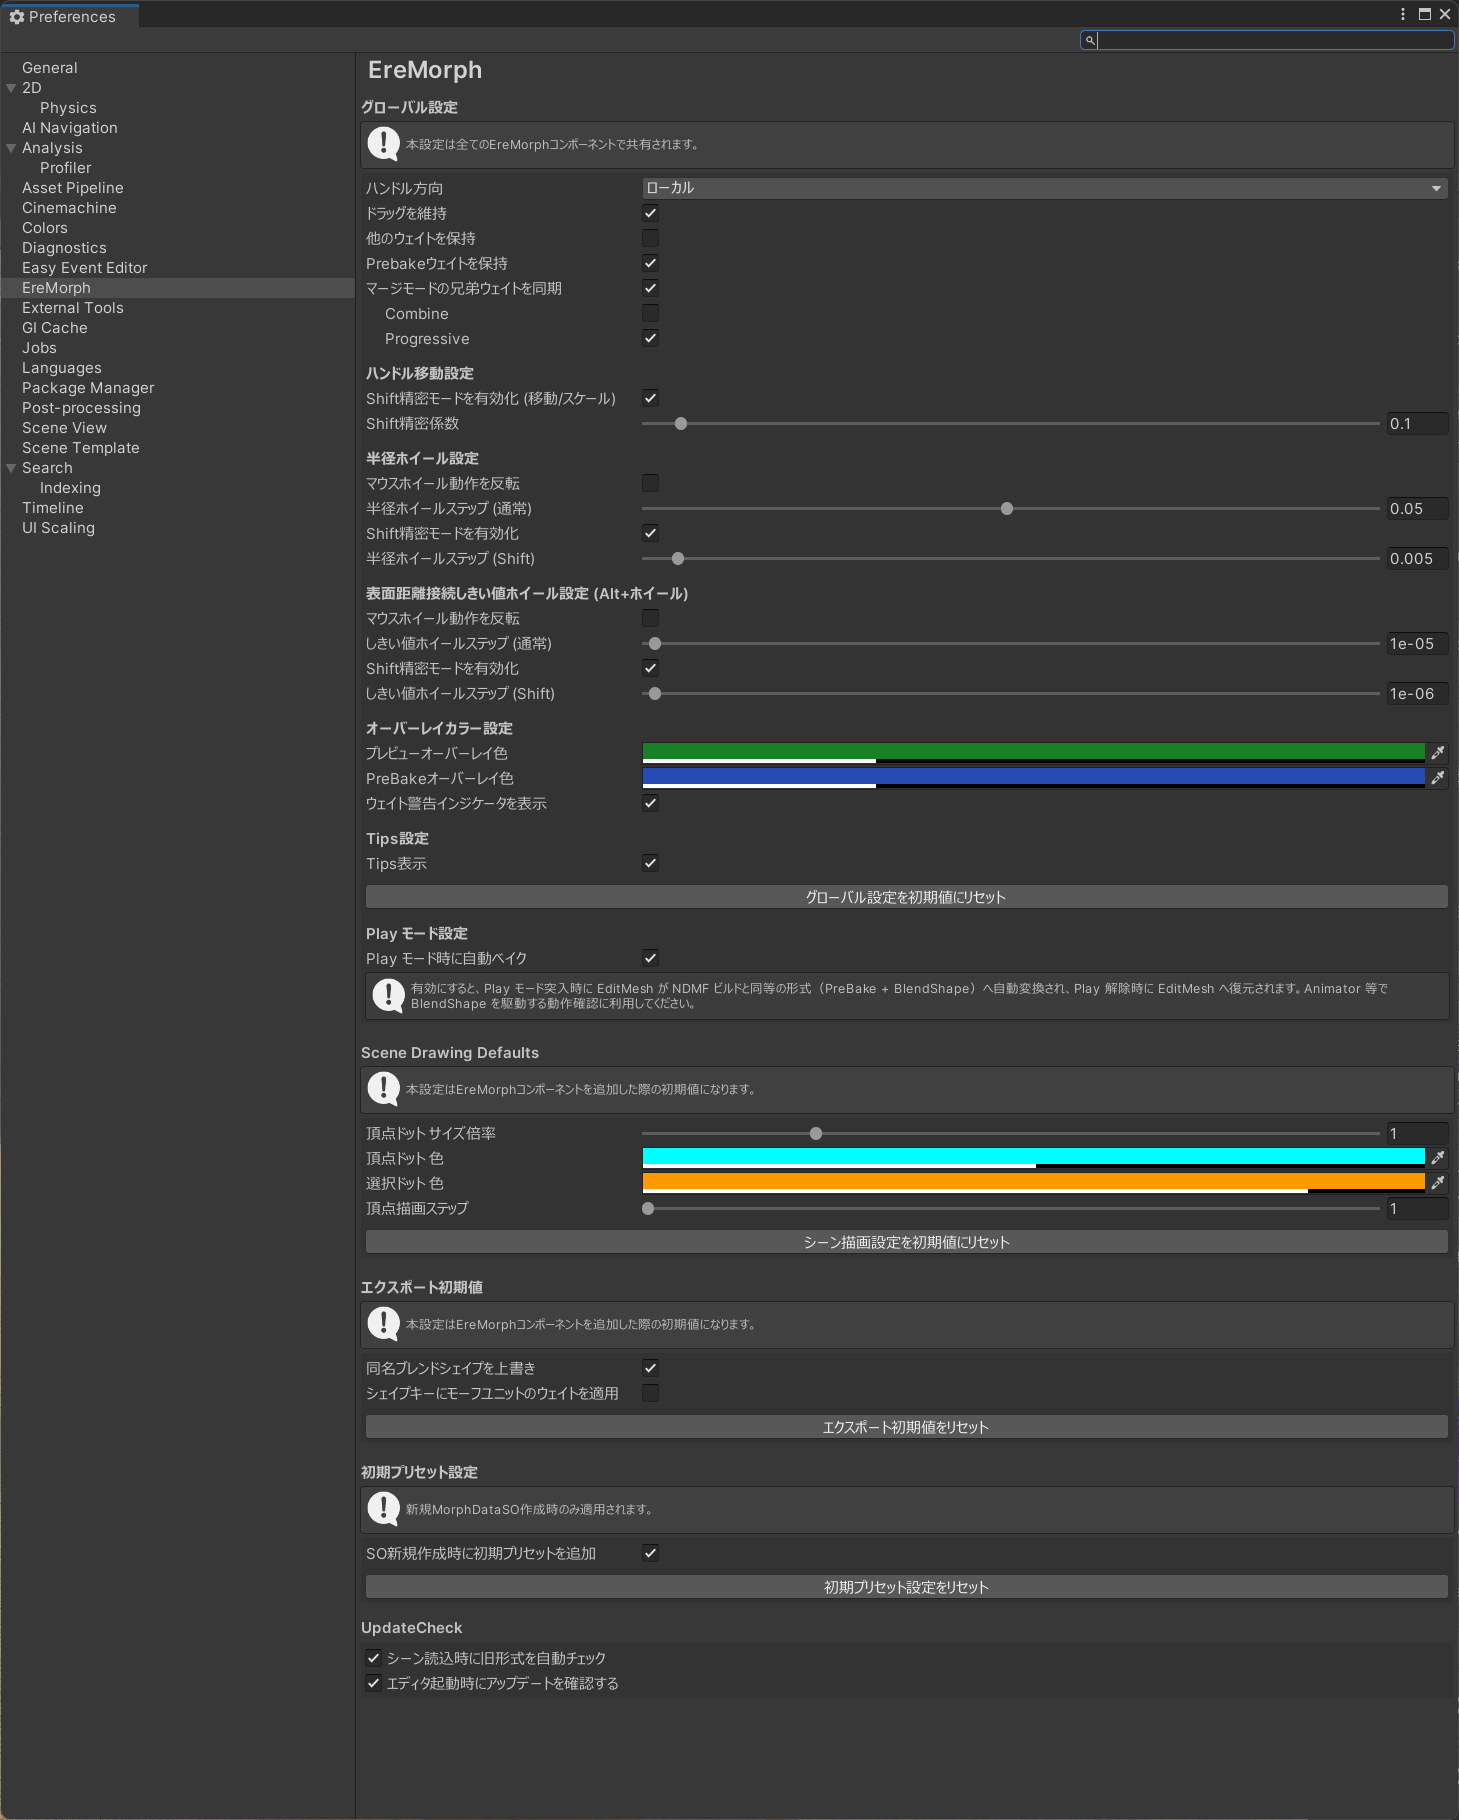Collapse the 2D category triangle
This screenshot has width=1459, height=1820.
click(x=11, y=88)
